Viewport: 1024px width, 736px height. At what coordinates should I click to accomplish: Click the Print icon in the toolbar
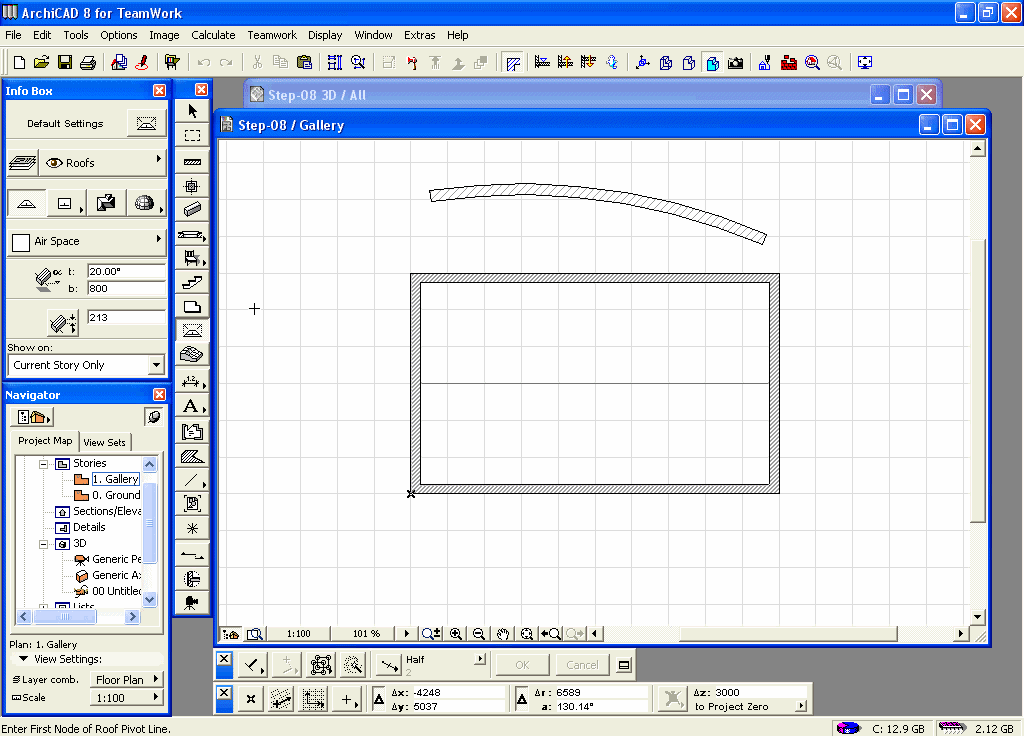click(88, 62)
